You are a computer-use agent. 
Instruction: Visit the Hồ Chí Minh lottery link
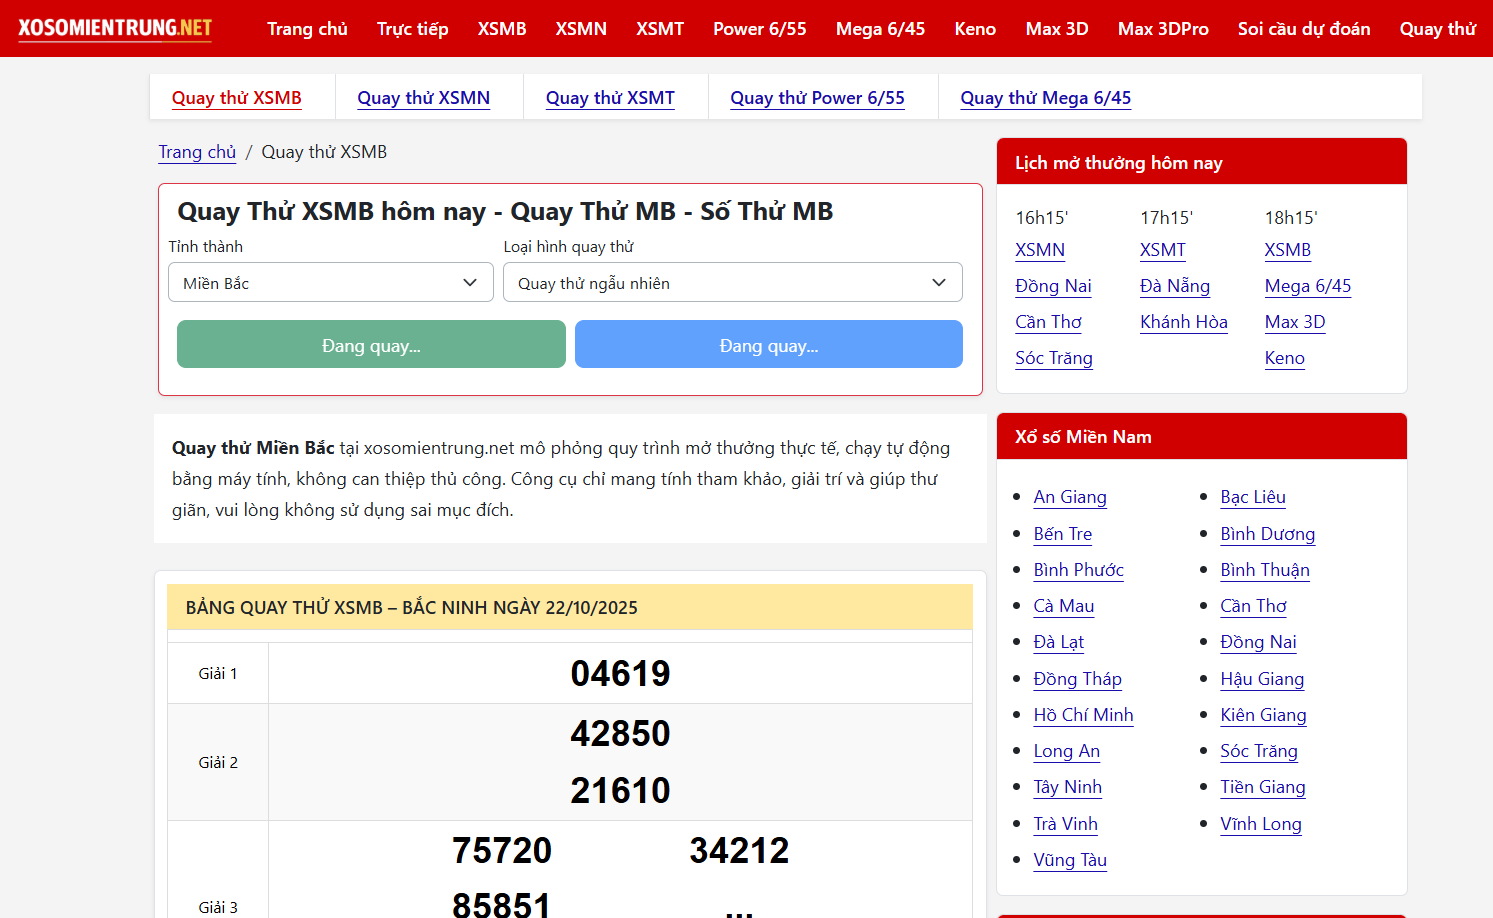click(x=1083, y=715)
